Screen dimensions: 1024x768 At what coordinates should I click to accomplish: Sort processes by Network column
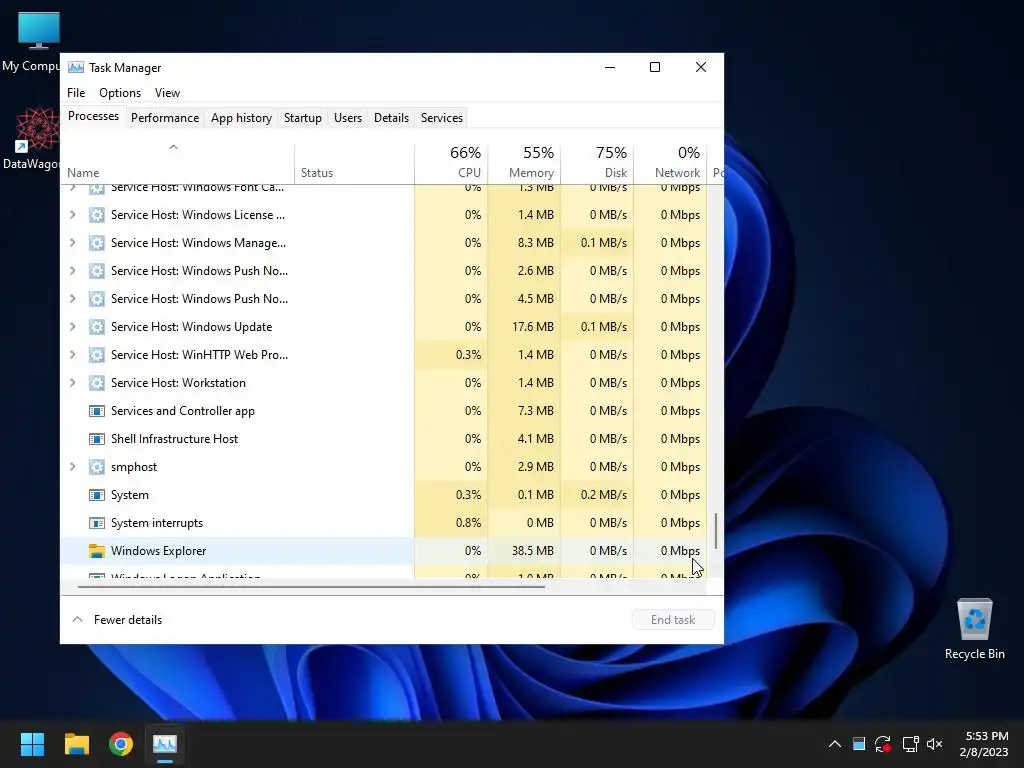[x=670, y=162]
